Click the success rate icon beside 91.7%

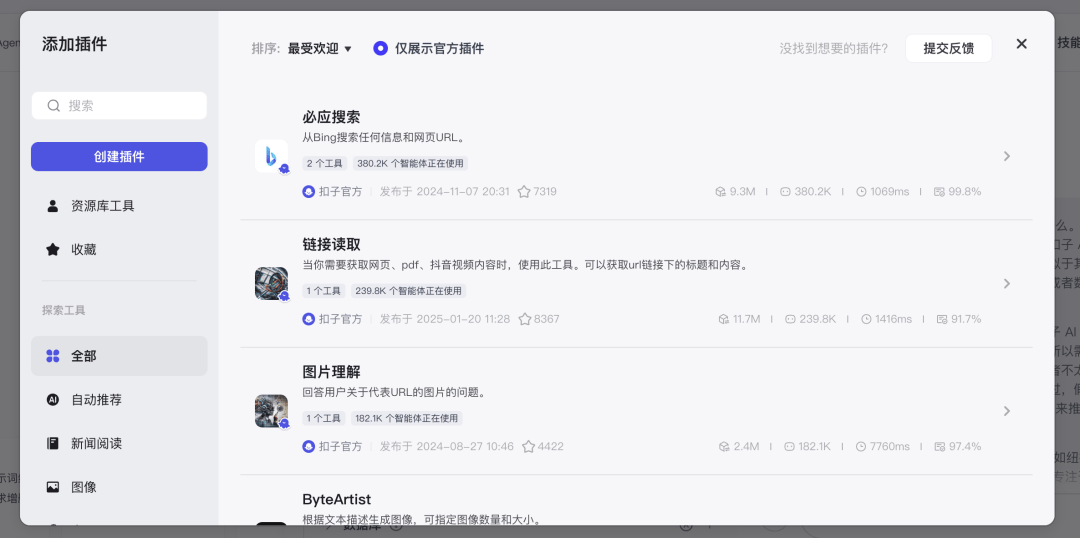tap(942, 319)
